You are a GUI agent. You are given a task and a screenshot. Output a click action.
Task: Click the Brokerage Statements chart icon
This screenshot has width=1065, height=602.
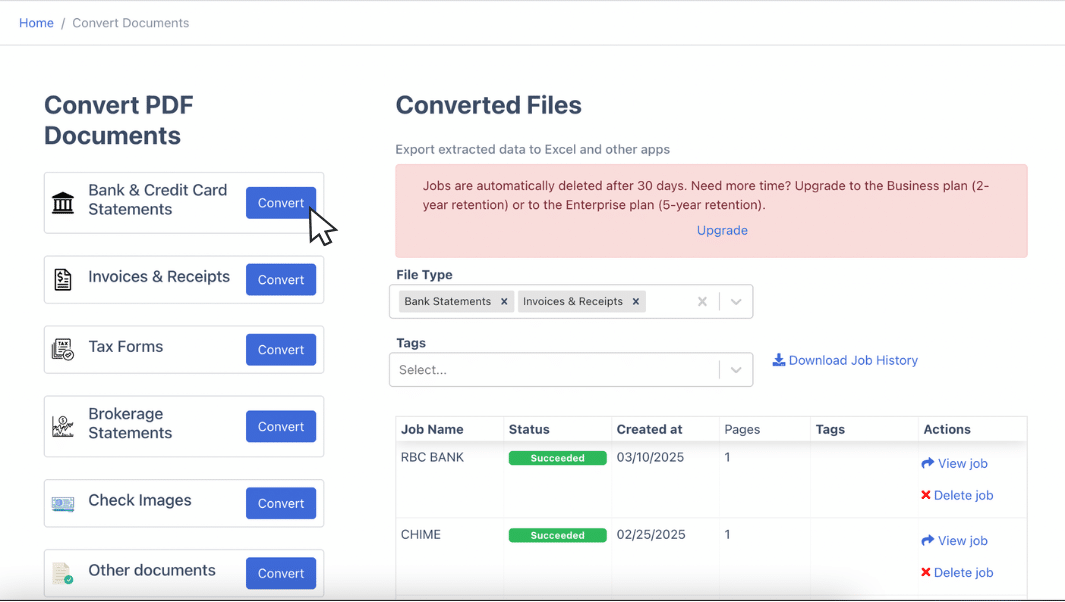(62, 427)
